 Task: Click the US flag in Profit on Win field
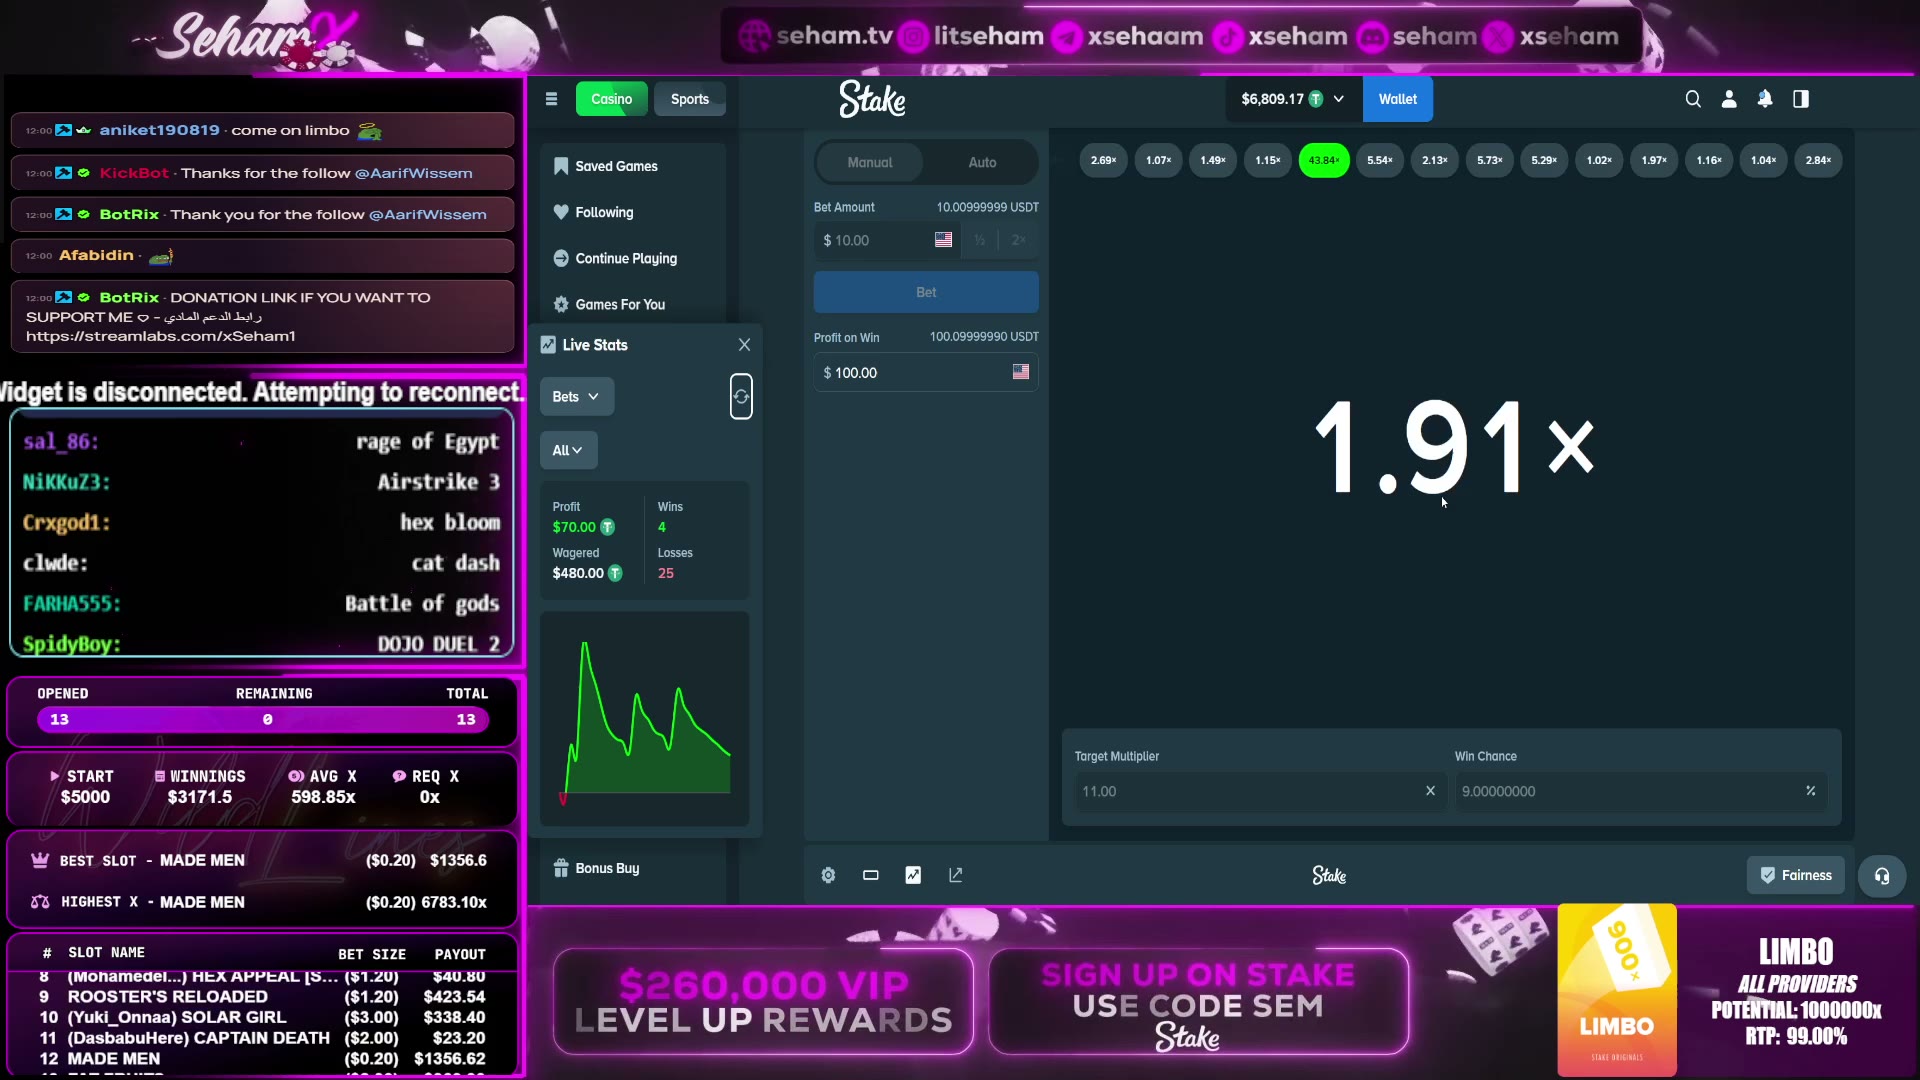pyautogui.click(x=1021, y=372)
